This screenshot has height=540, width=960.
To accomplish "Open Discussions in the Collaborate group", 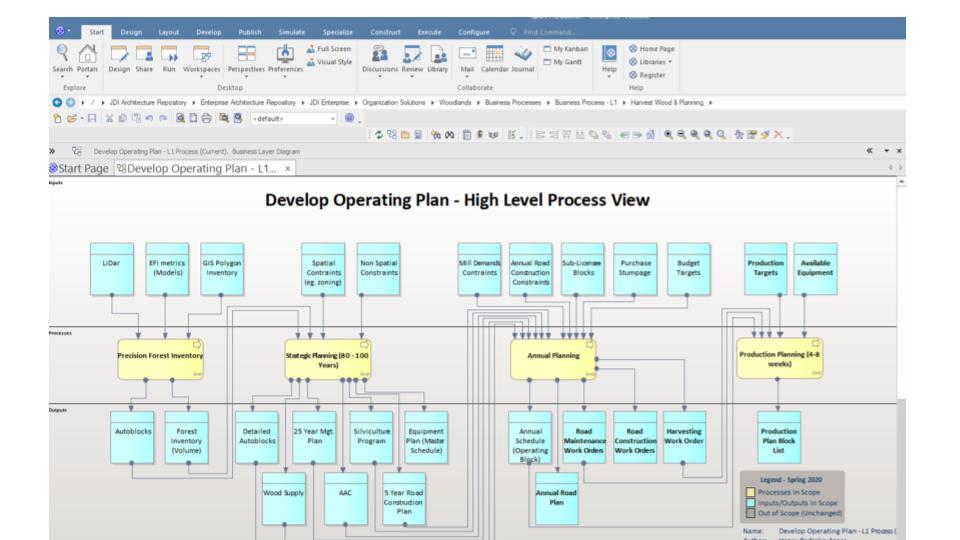I will click(380, 59).
